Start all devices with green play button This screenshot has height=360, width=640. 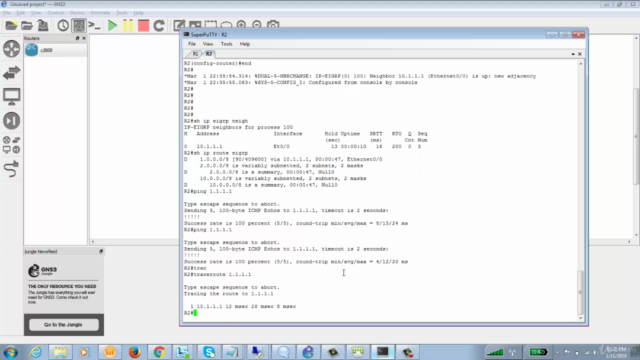[112, 26]
